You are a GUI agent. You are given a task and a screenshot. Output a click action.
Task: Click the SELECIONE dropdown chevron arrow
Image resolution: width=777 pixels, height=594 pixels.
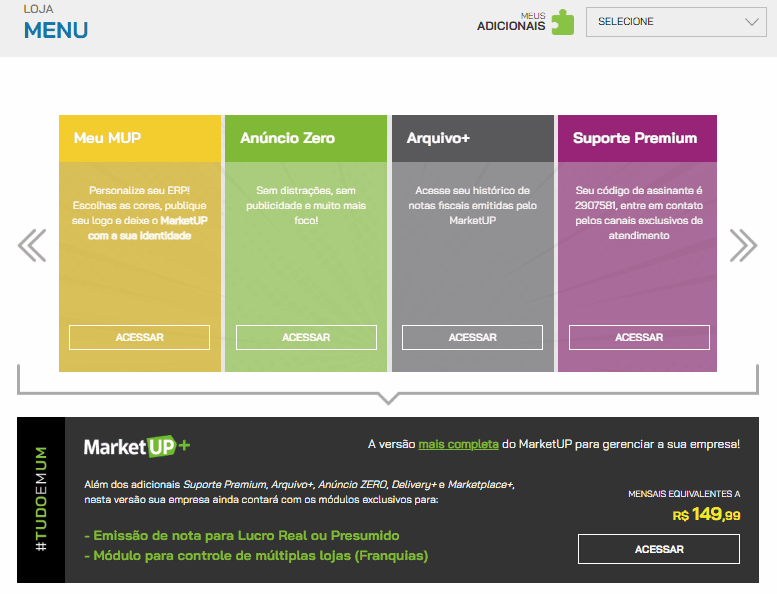tap(752, 22)
